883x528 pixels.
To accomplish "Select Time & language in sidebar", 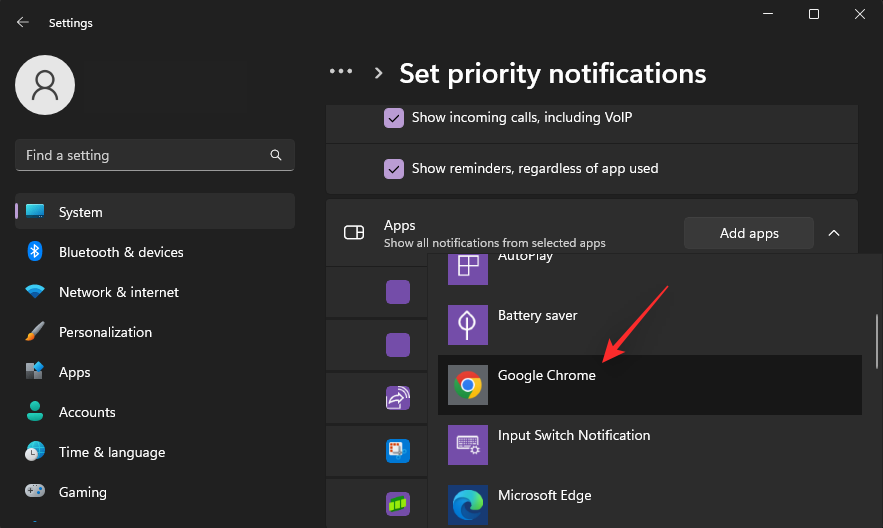I will coord(111,452).
